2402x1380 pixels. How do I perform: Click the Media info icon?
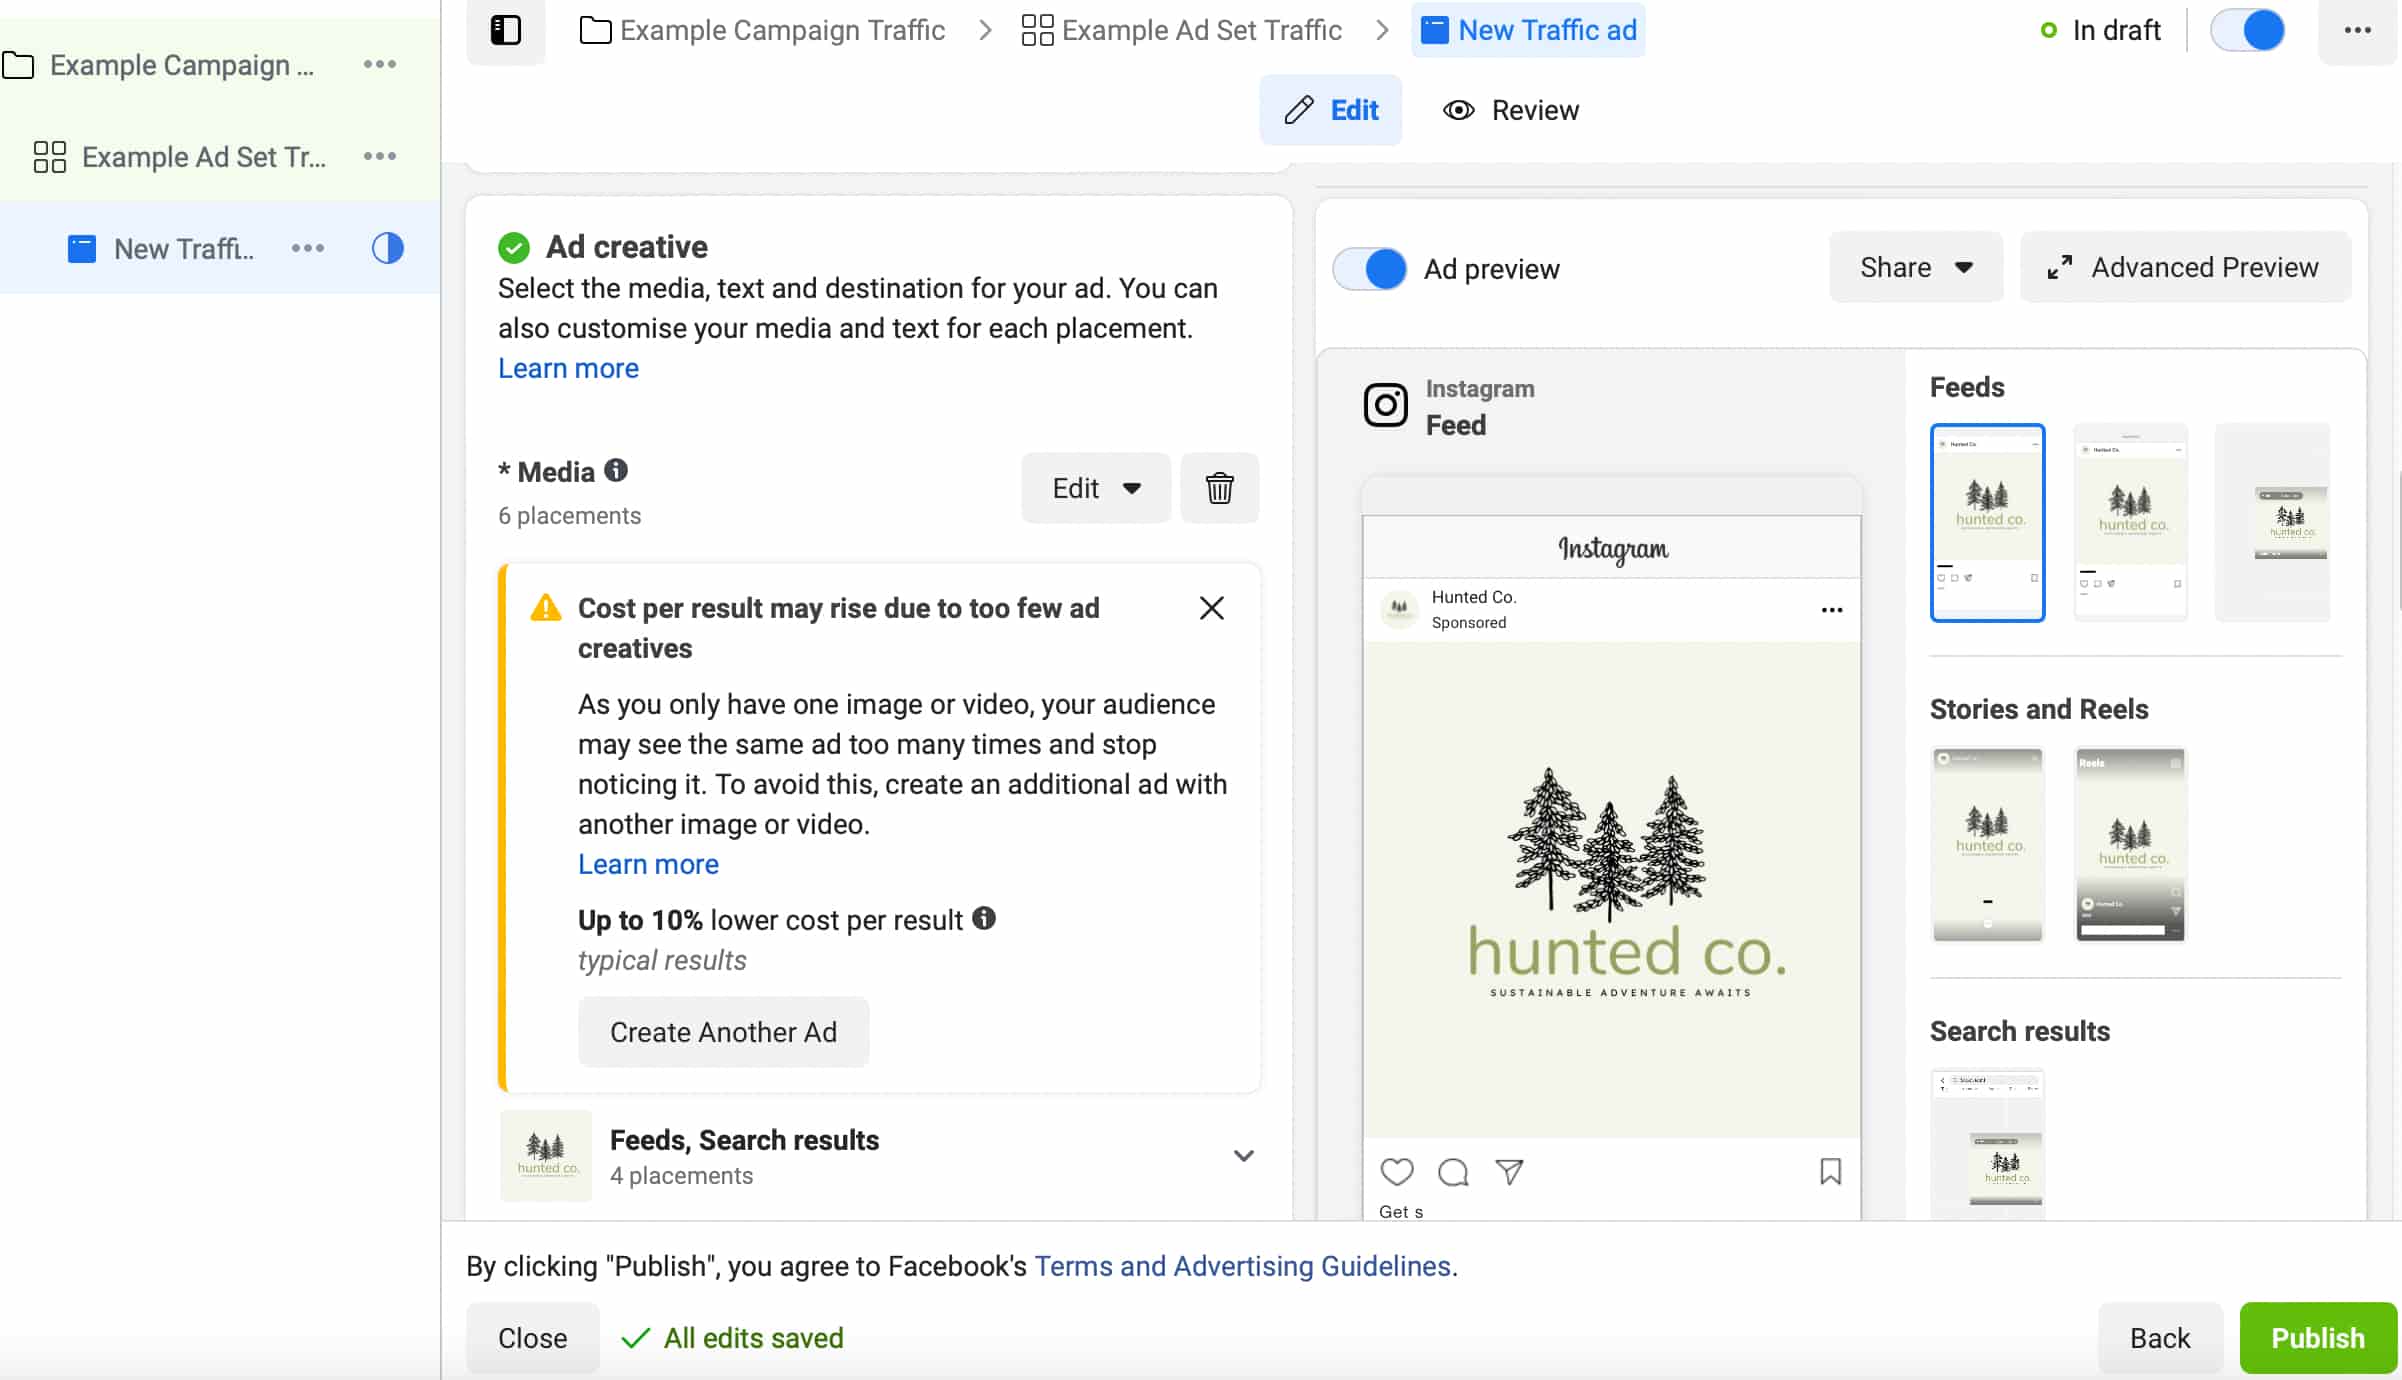click(x=615, y=470)
